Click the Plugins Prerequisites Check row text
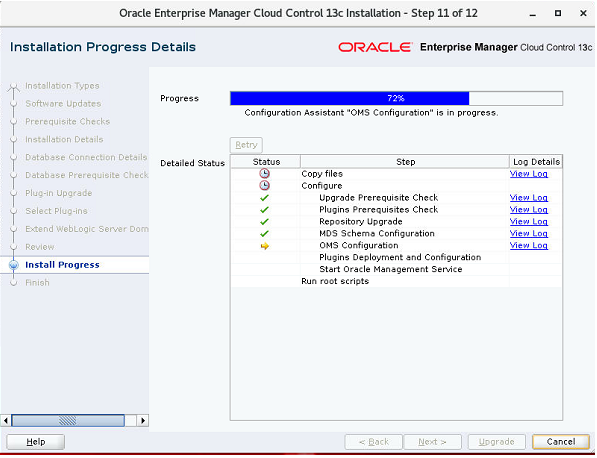This screenshot has height=458, width=597. click(378, 209)
